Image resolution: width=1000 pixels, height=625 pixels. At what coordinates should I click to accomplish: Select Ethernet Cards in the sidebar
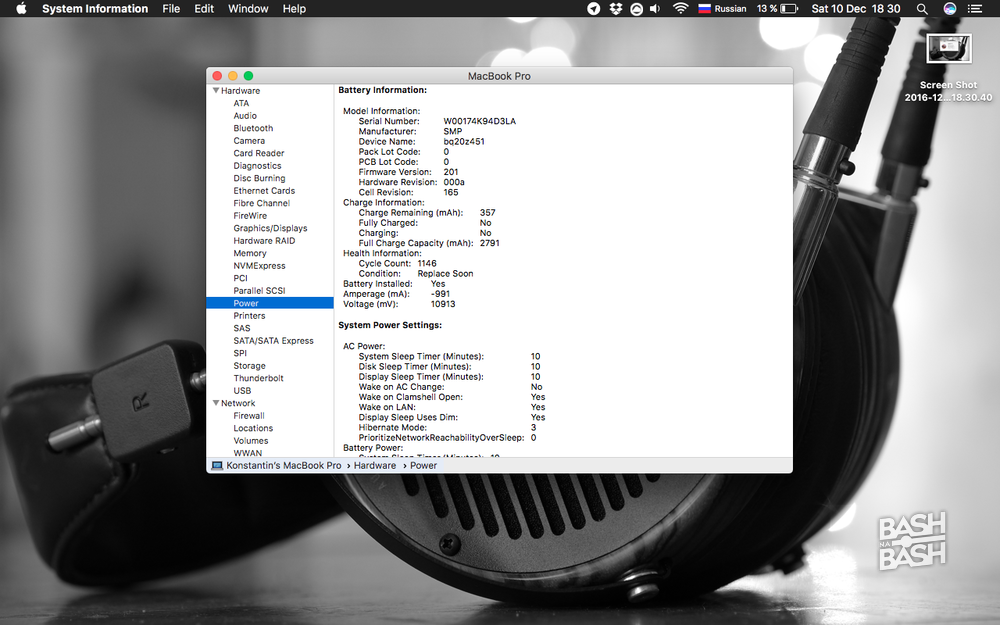(264, 191)
